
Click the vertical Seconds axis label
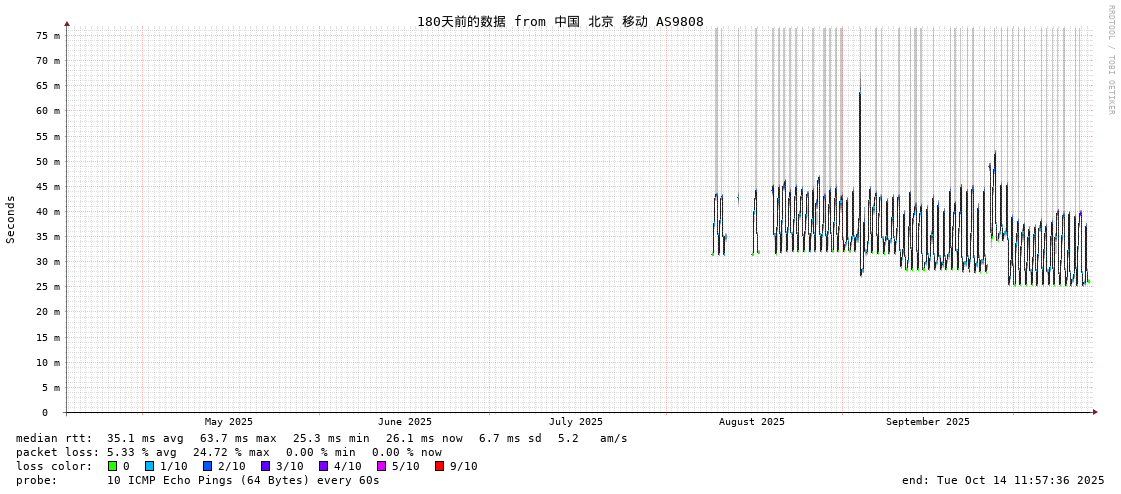(x=11, y=219)
